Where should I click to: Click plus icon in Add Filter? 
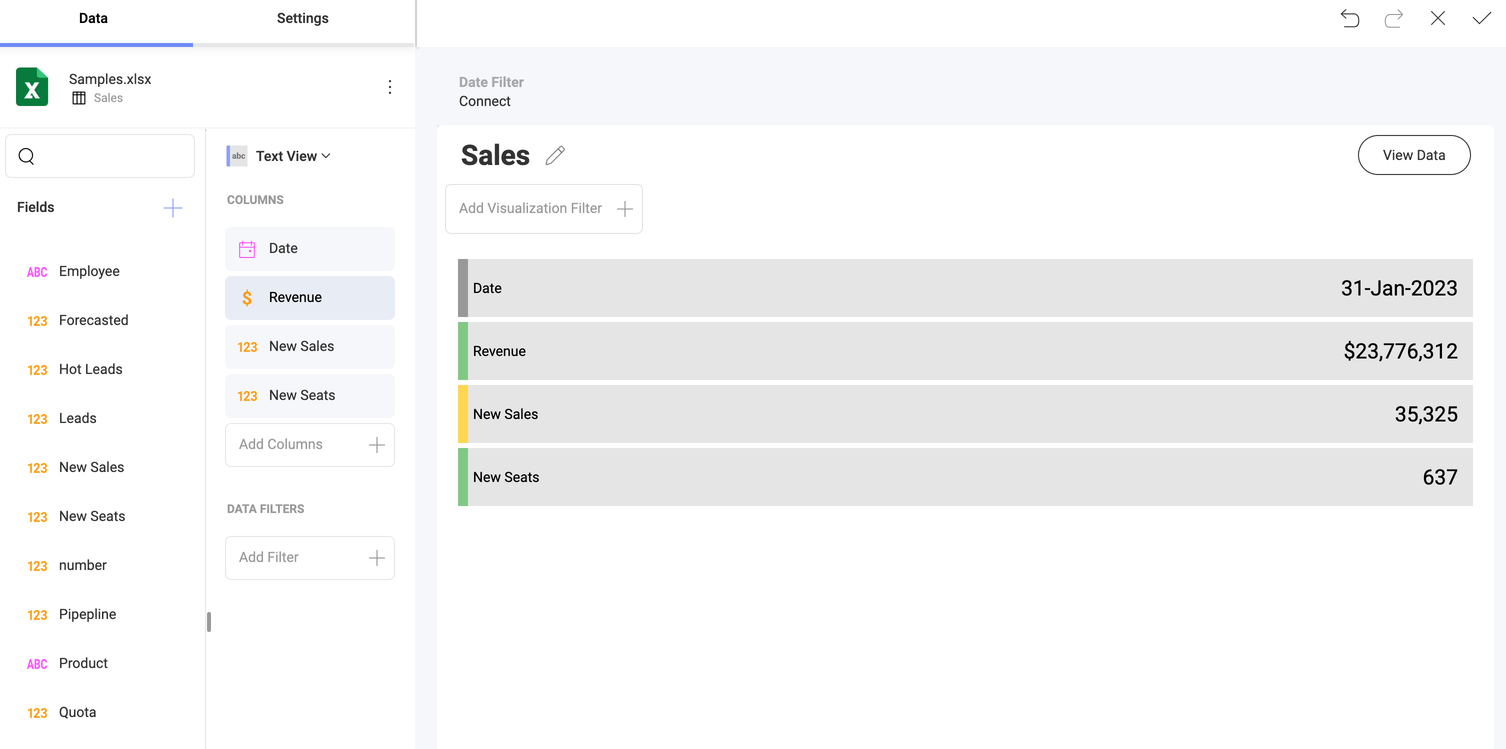pos(377,558)
